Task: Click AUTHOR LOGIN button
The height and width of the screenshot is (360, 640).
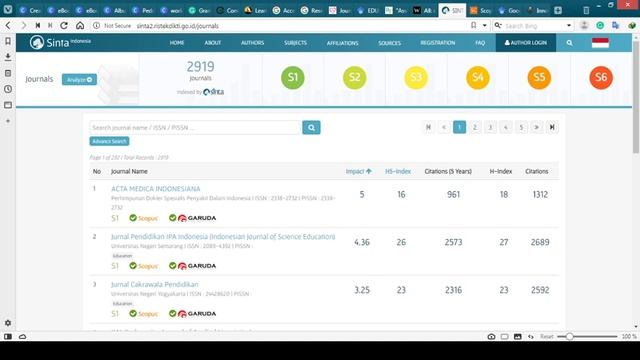Action: point(526,43)
